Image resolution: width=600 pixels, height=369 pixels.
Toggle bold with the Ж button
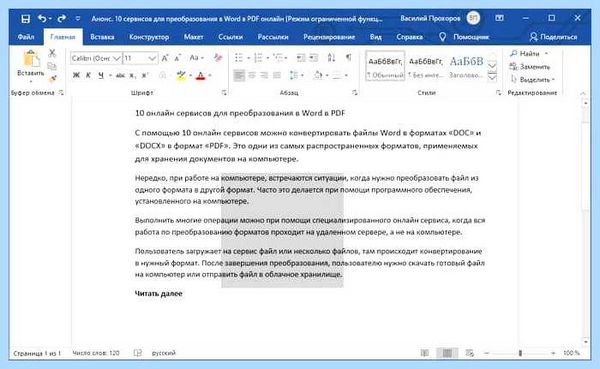coord(76,75)
